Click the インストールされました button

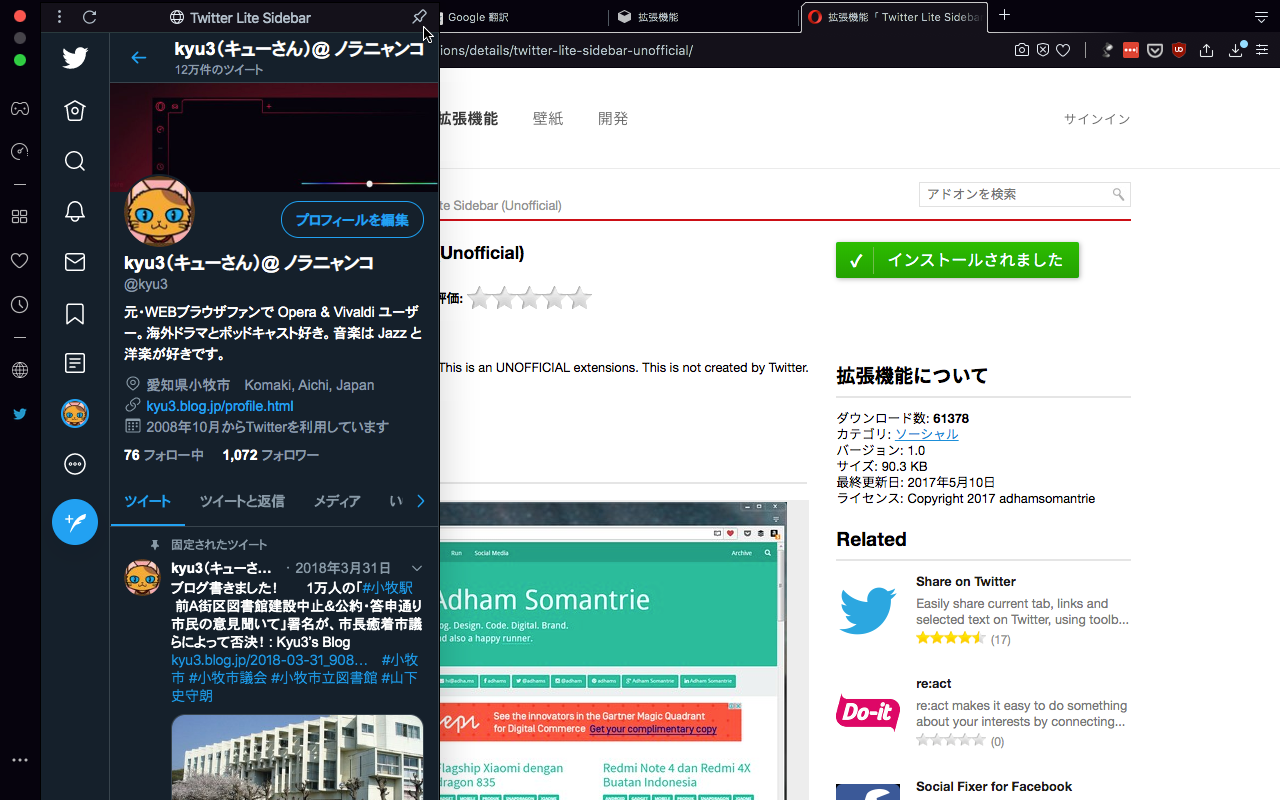pyautogui.click(x=957, y=260)
